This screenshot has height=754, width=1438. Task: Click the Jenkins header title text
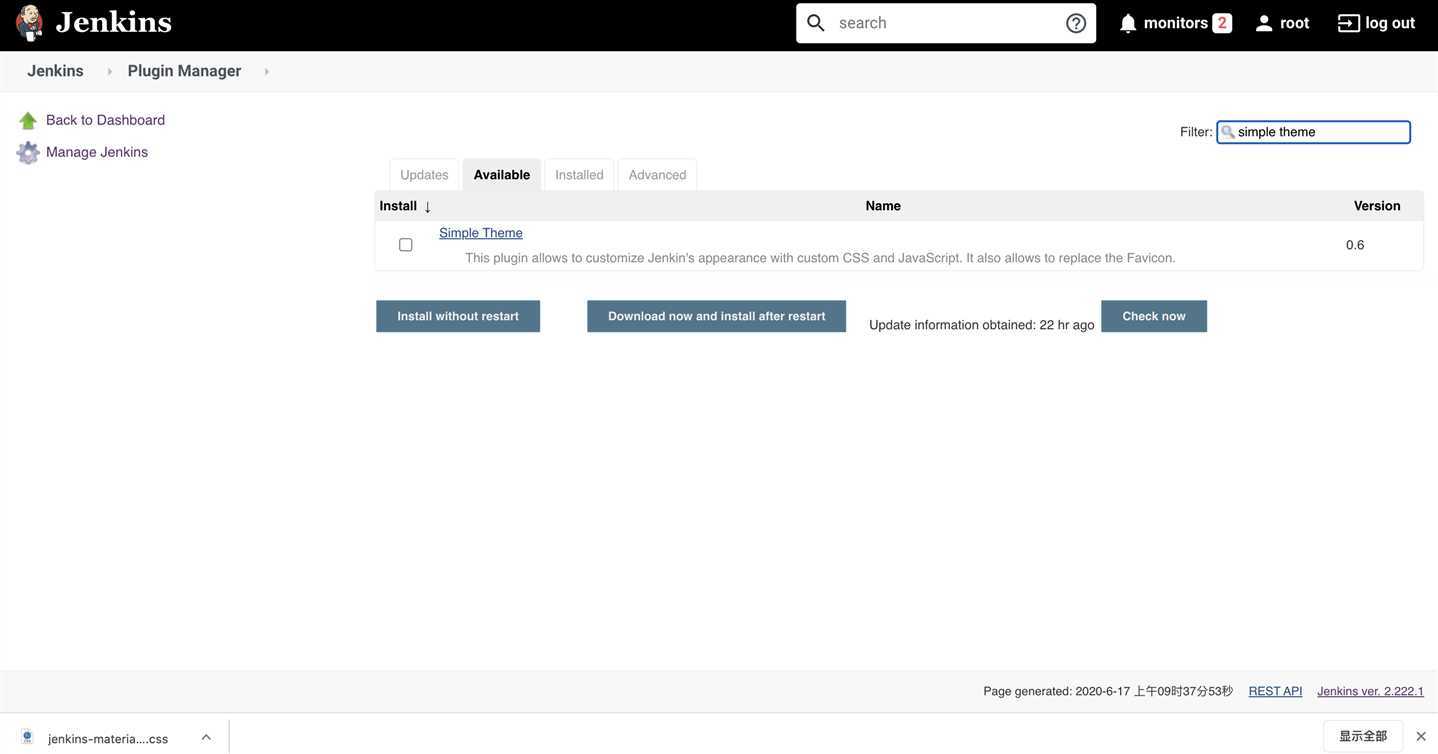pos(114,22)
